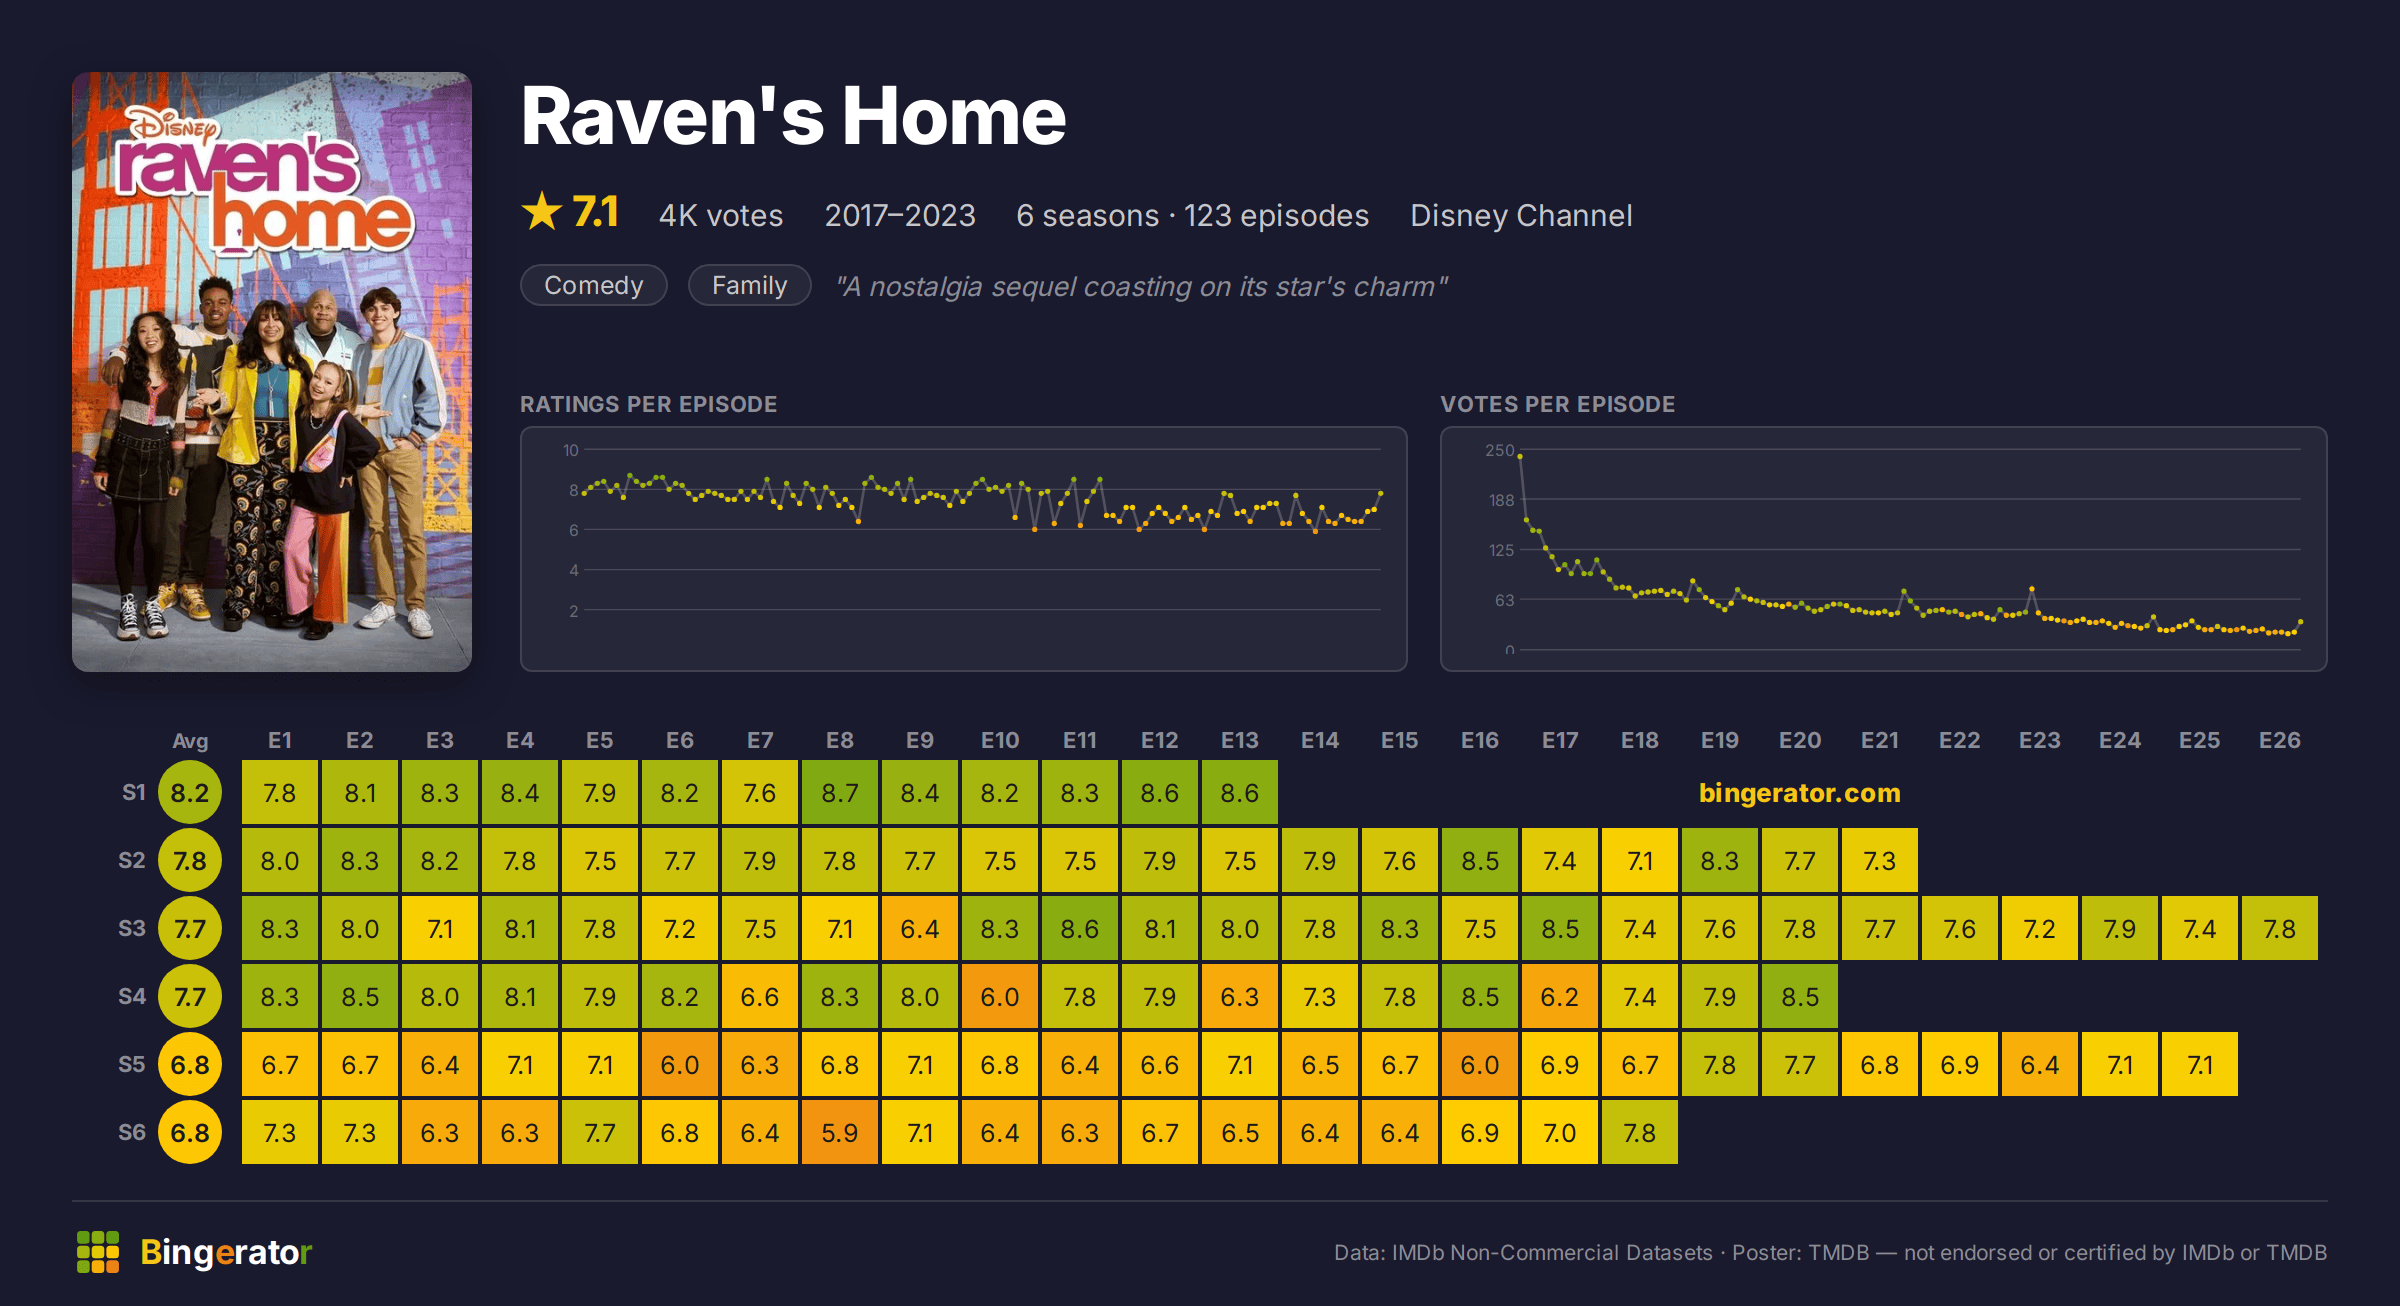Click the Avg column header
Image resolution: width=2400 pixels, height=1306 pixels.
pyautogui.click(x=190, y=740)
